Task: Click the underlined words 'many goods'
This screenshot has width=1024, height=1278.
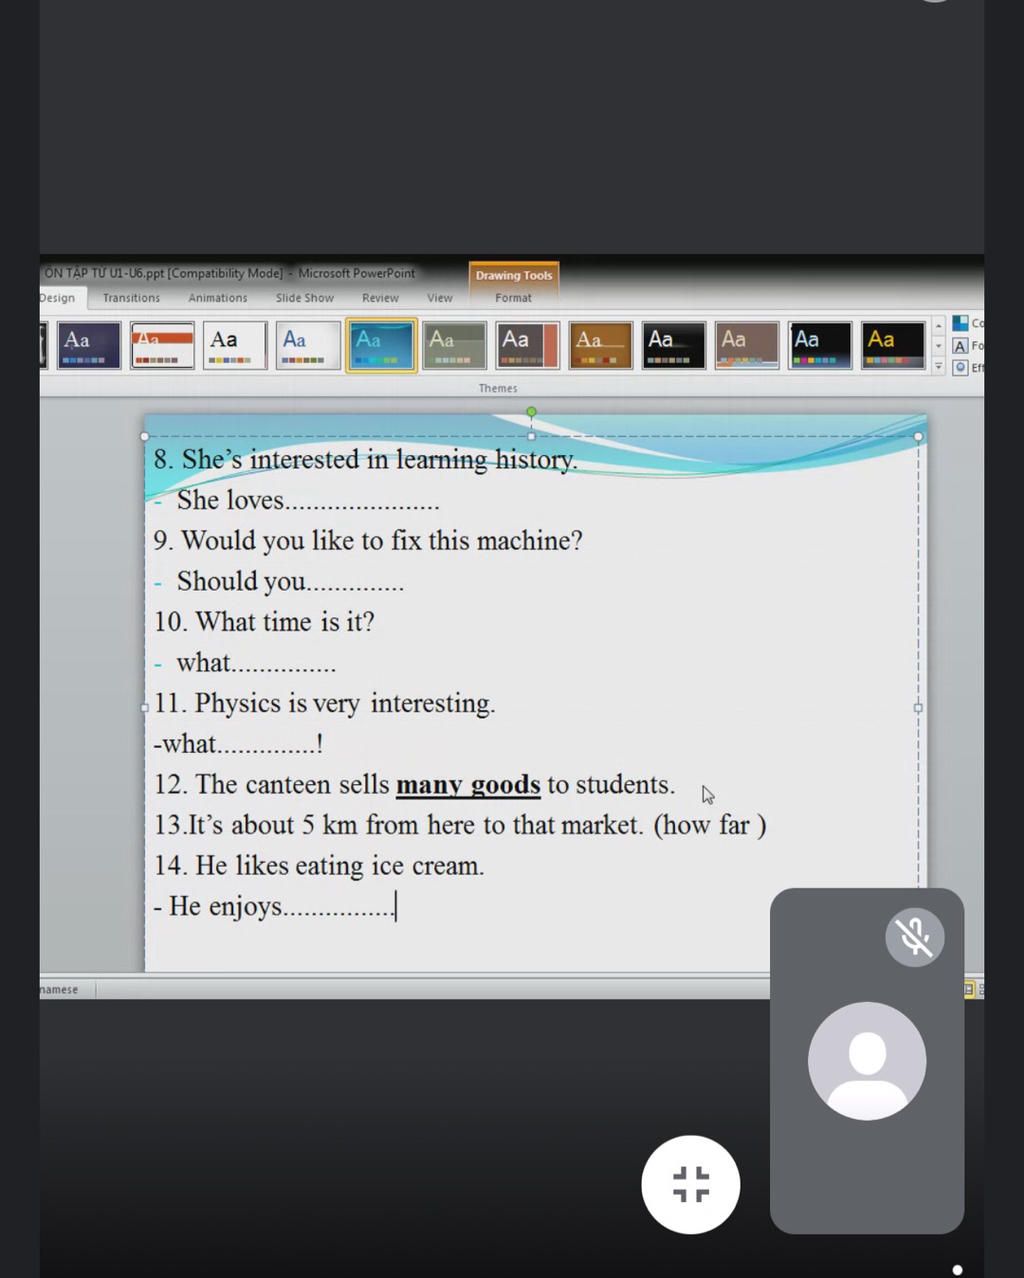Action: click(x=468, y=785)
